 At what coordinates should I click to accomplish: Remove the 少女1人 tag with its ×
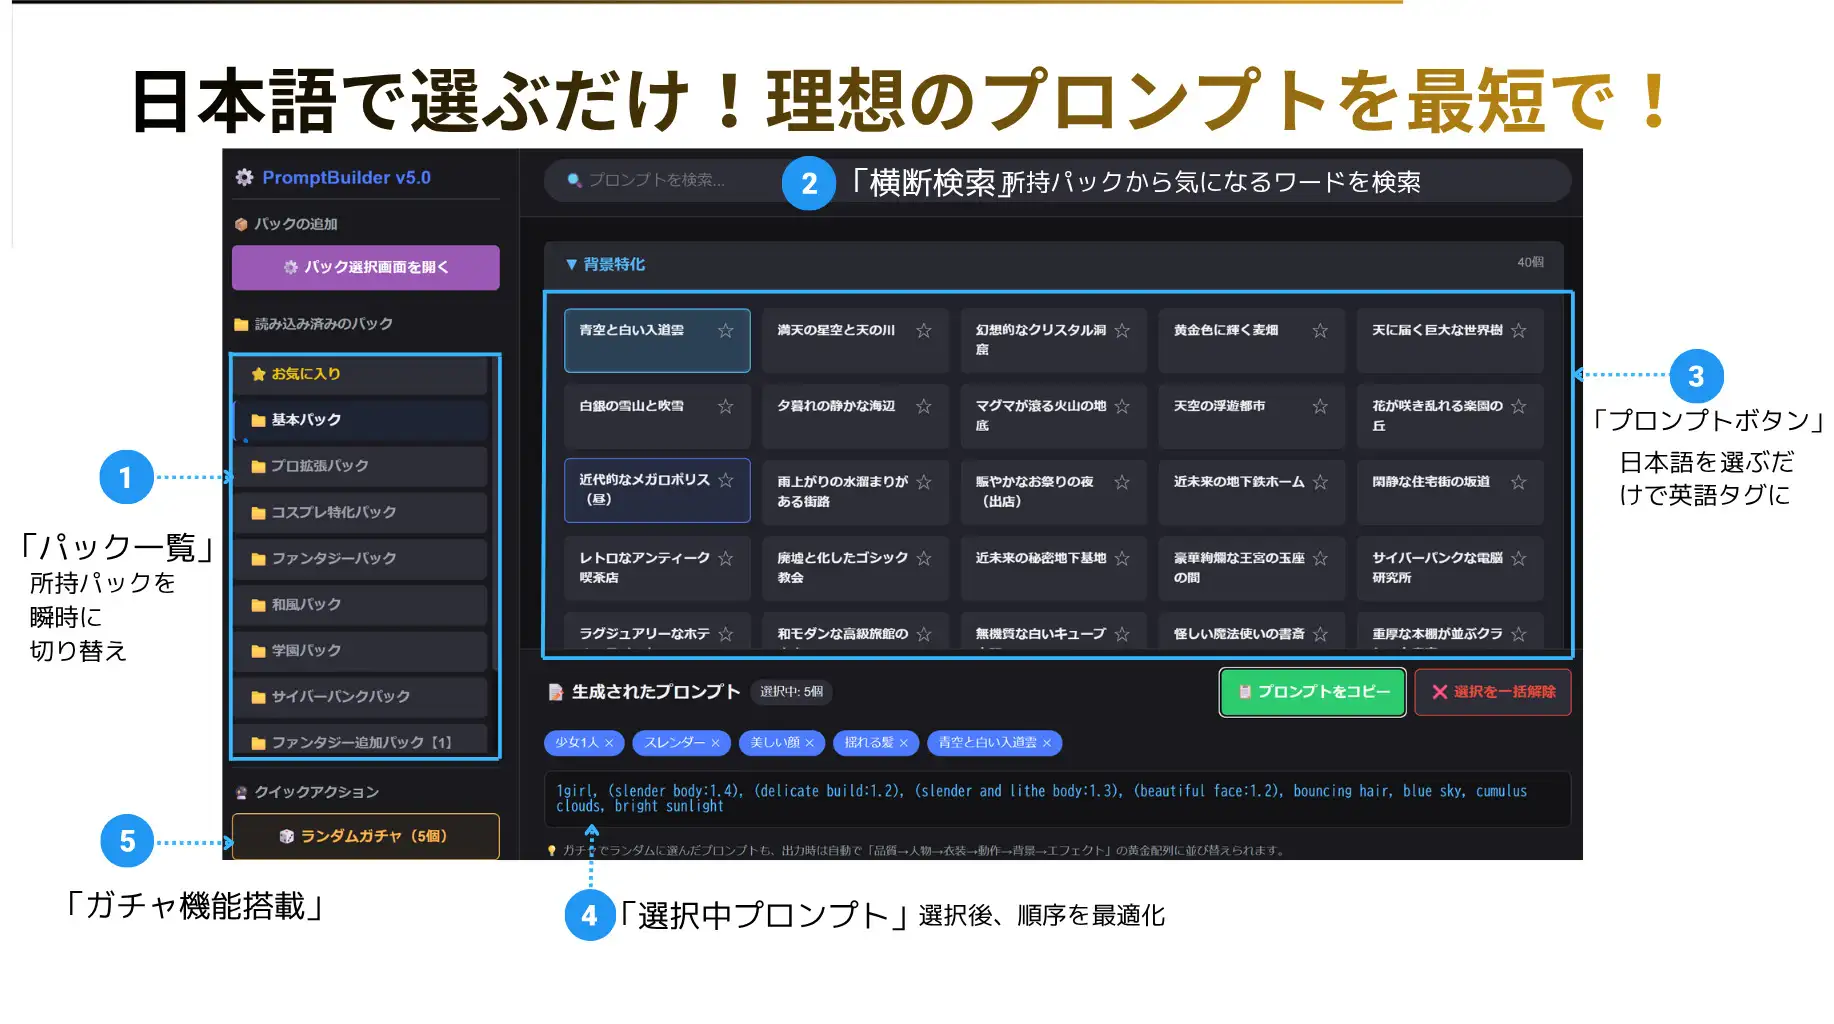(x=609, y=743)
